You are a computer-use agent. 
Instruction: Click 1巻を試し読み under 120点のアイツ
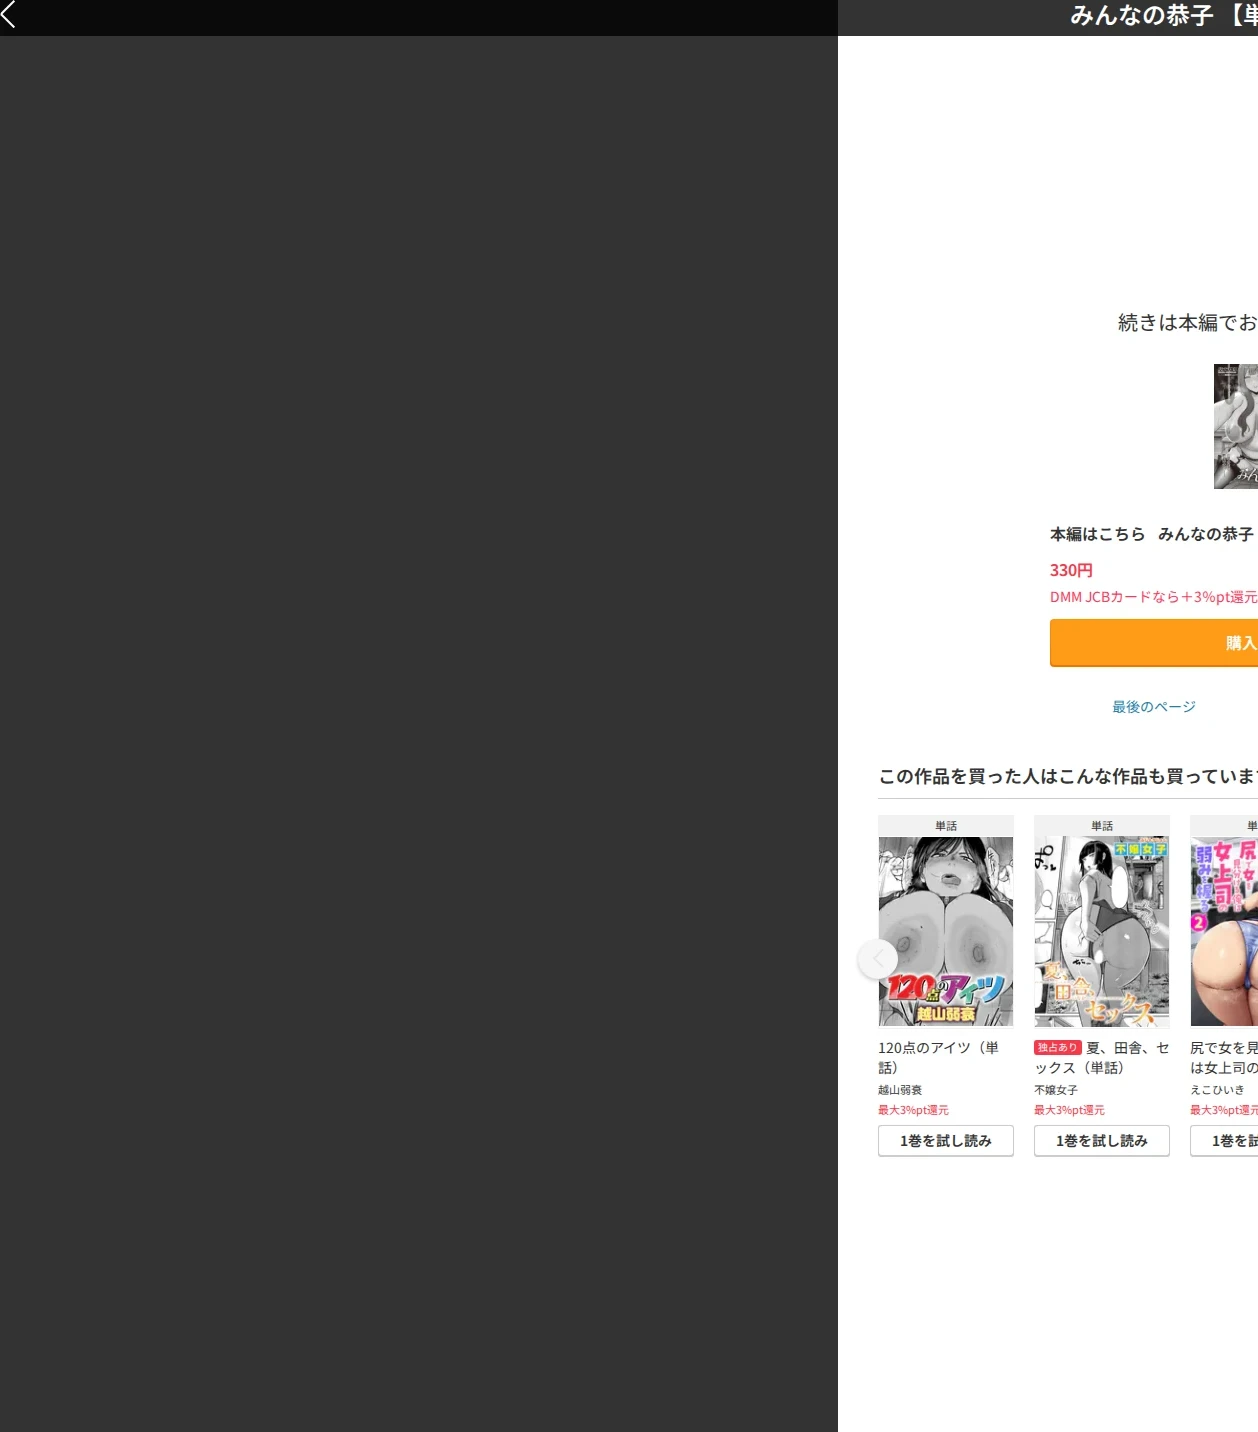pos(946,1141)
